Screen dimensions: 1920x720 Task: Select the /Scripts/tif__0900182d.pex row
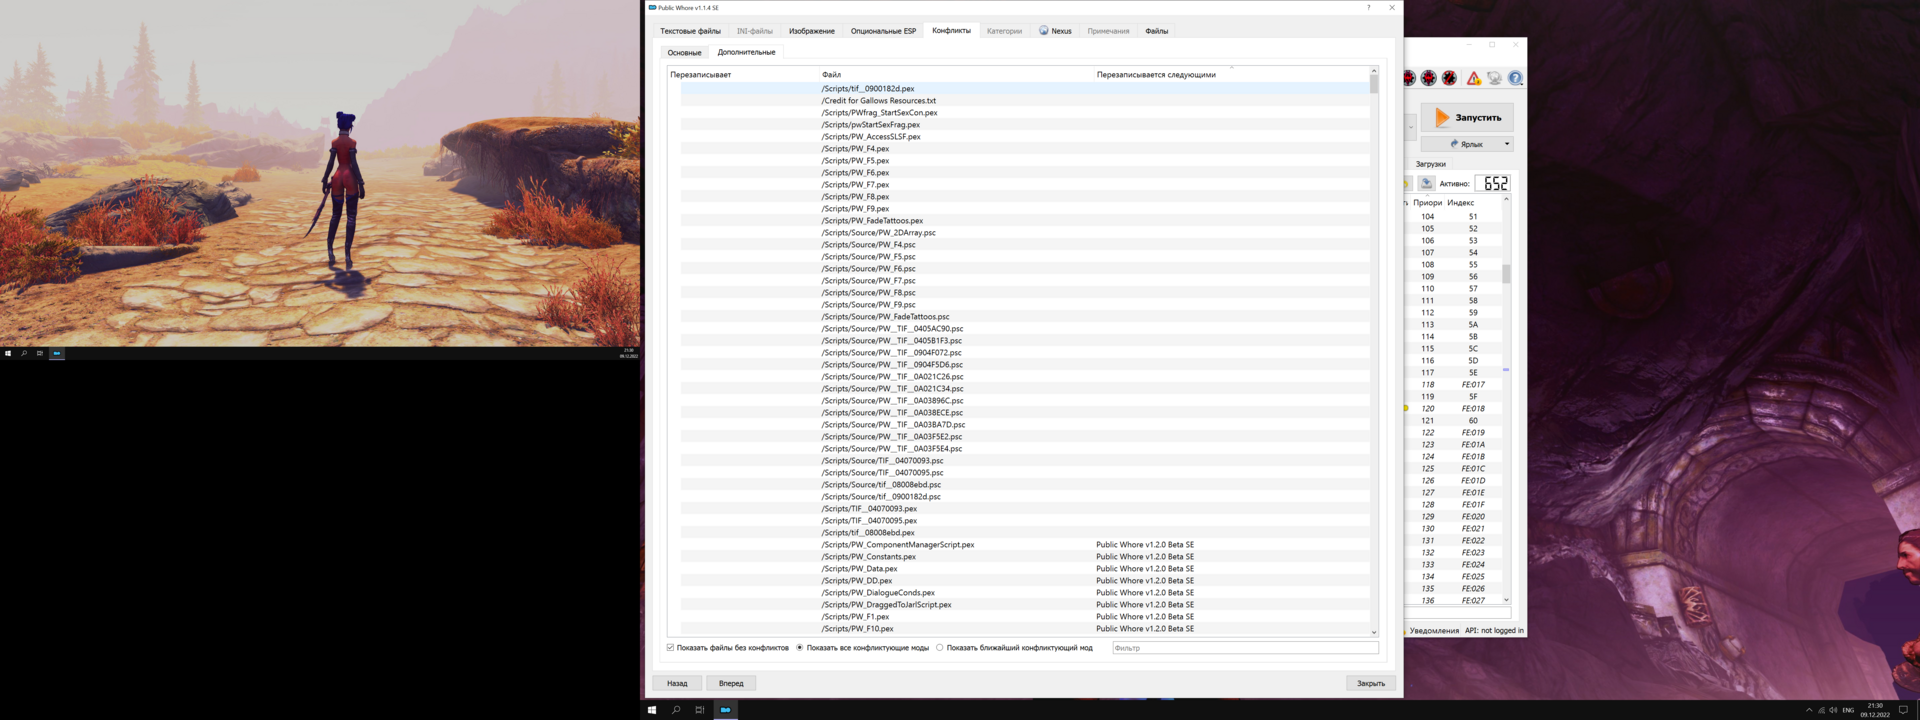tap(1025, 88)
